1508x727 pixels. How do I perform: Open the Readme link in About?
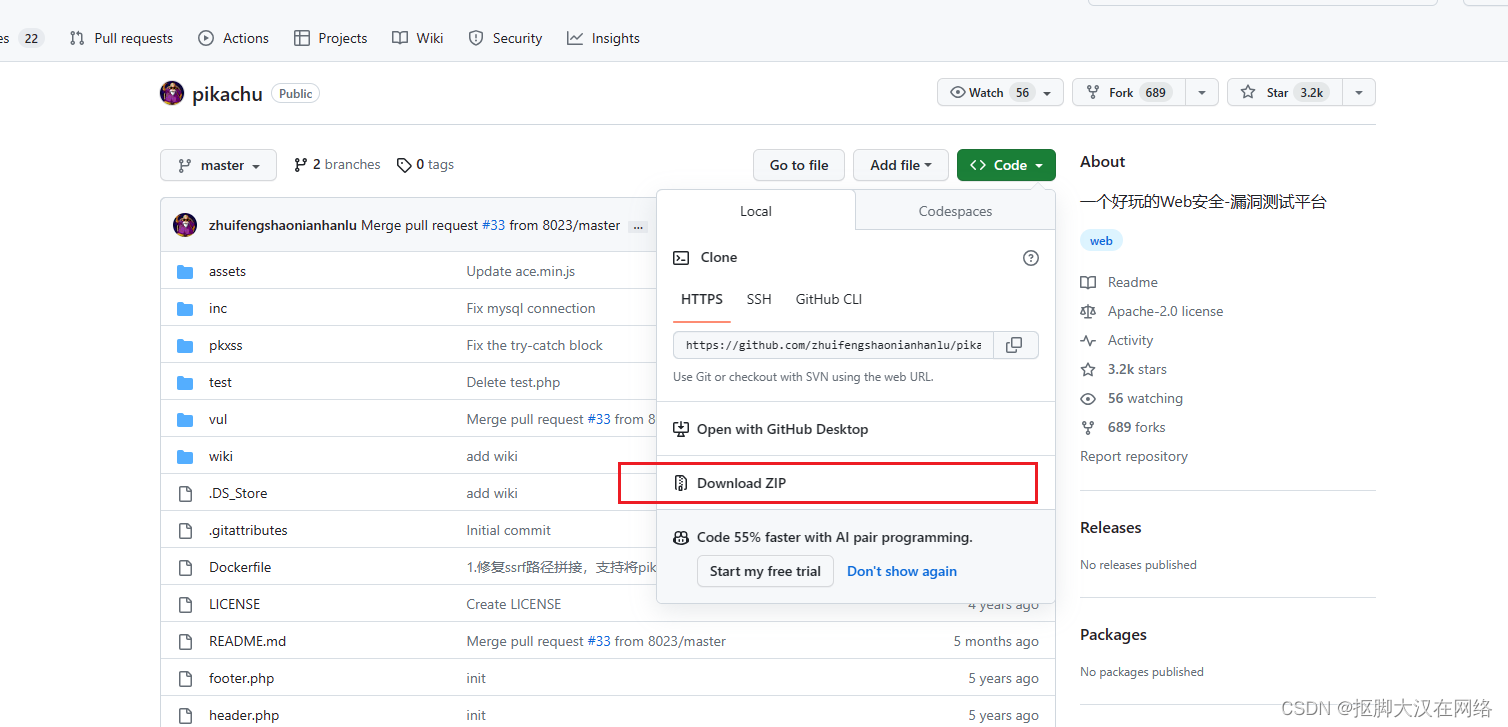pyautogui.click(x=1119, y=282)
